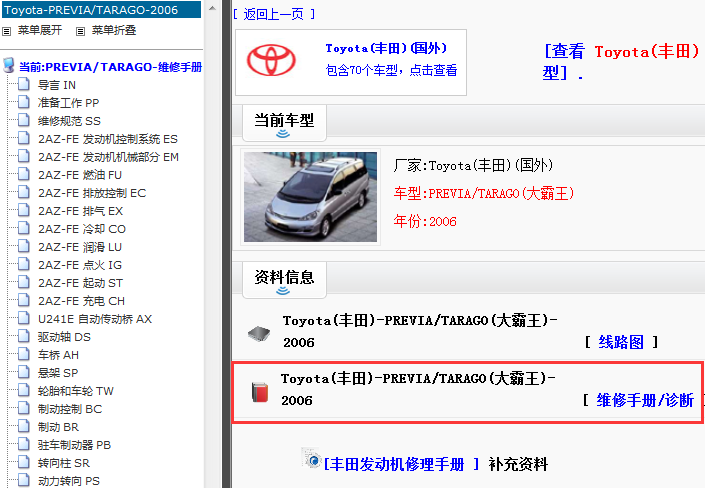Click the Toyota-PREVIA/TARAGO-2006 title bar
This screenshot has height=488, width=705.
(101, 10)
